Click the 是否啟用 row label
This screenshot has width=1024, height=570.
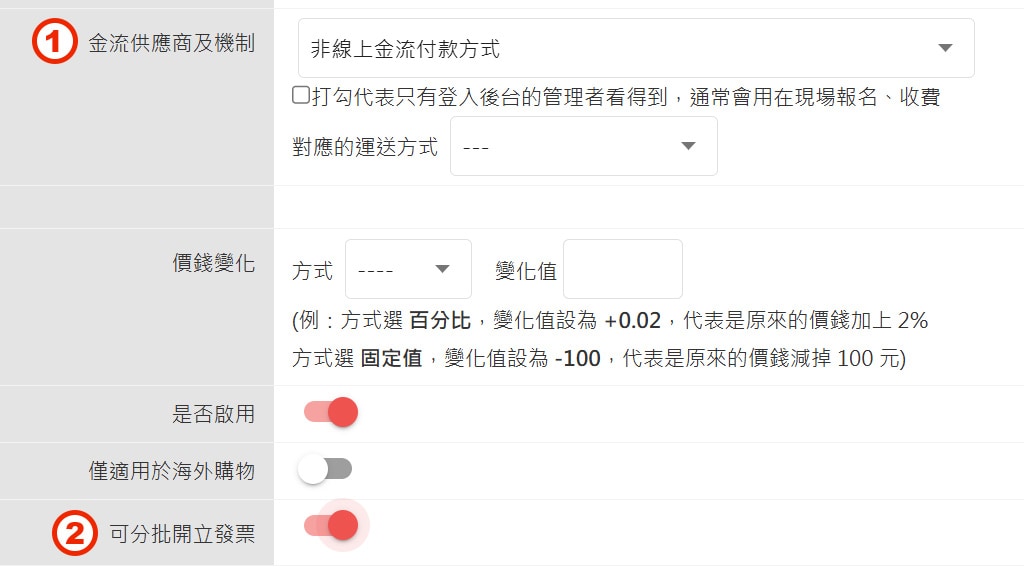[x=213, y=414]
